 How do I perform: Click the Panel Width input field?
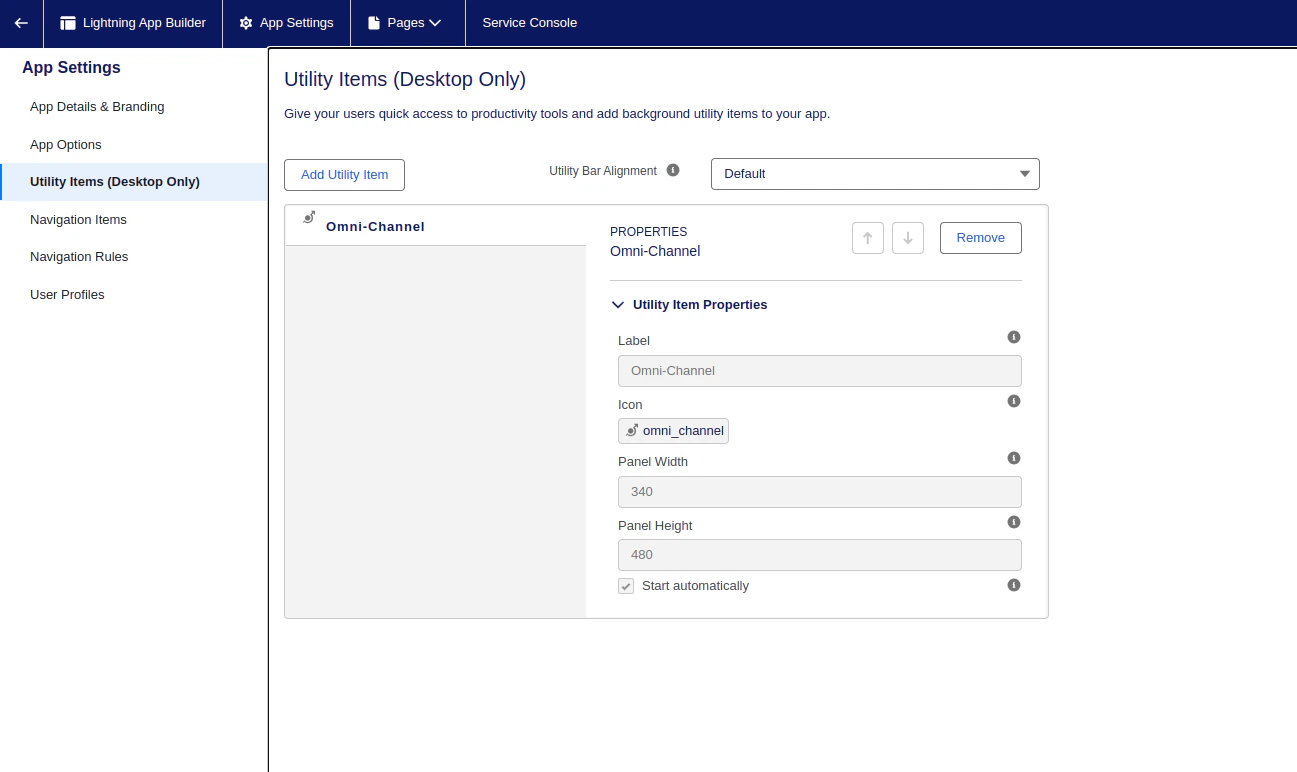(820, 492)
